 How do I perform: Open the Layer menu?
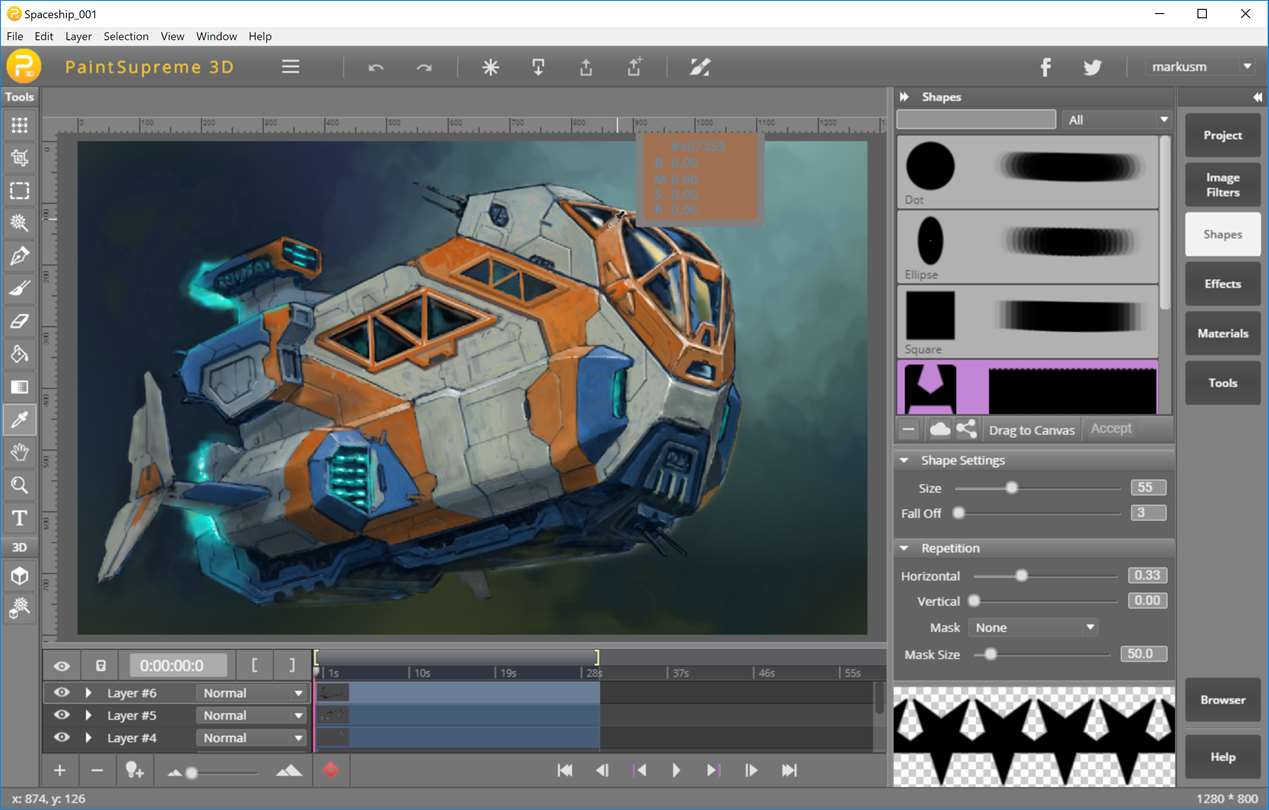pyautogui.click(x=78, y=36)
